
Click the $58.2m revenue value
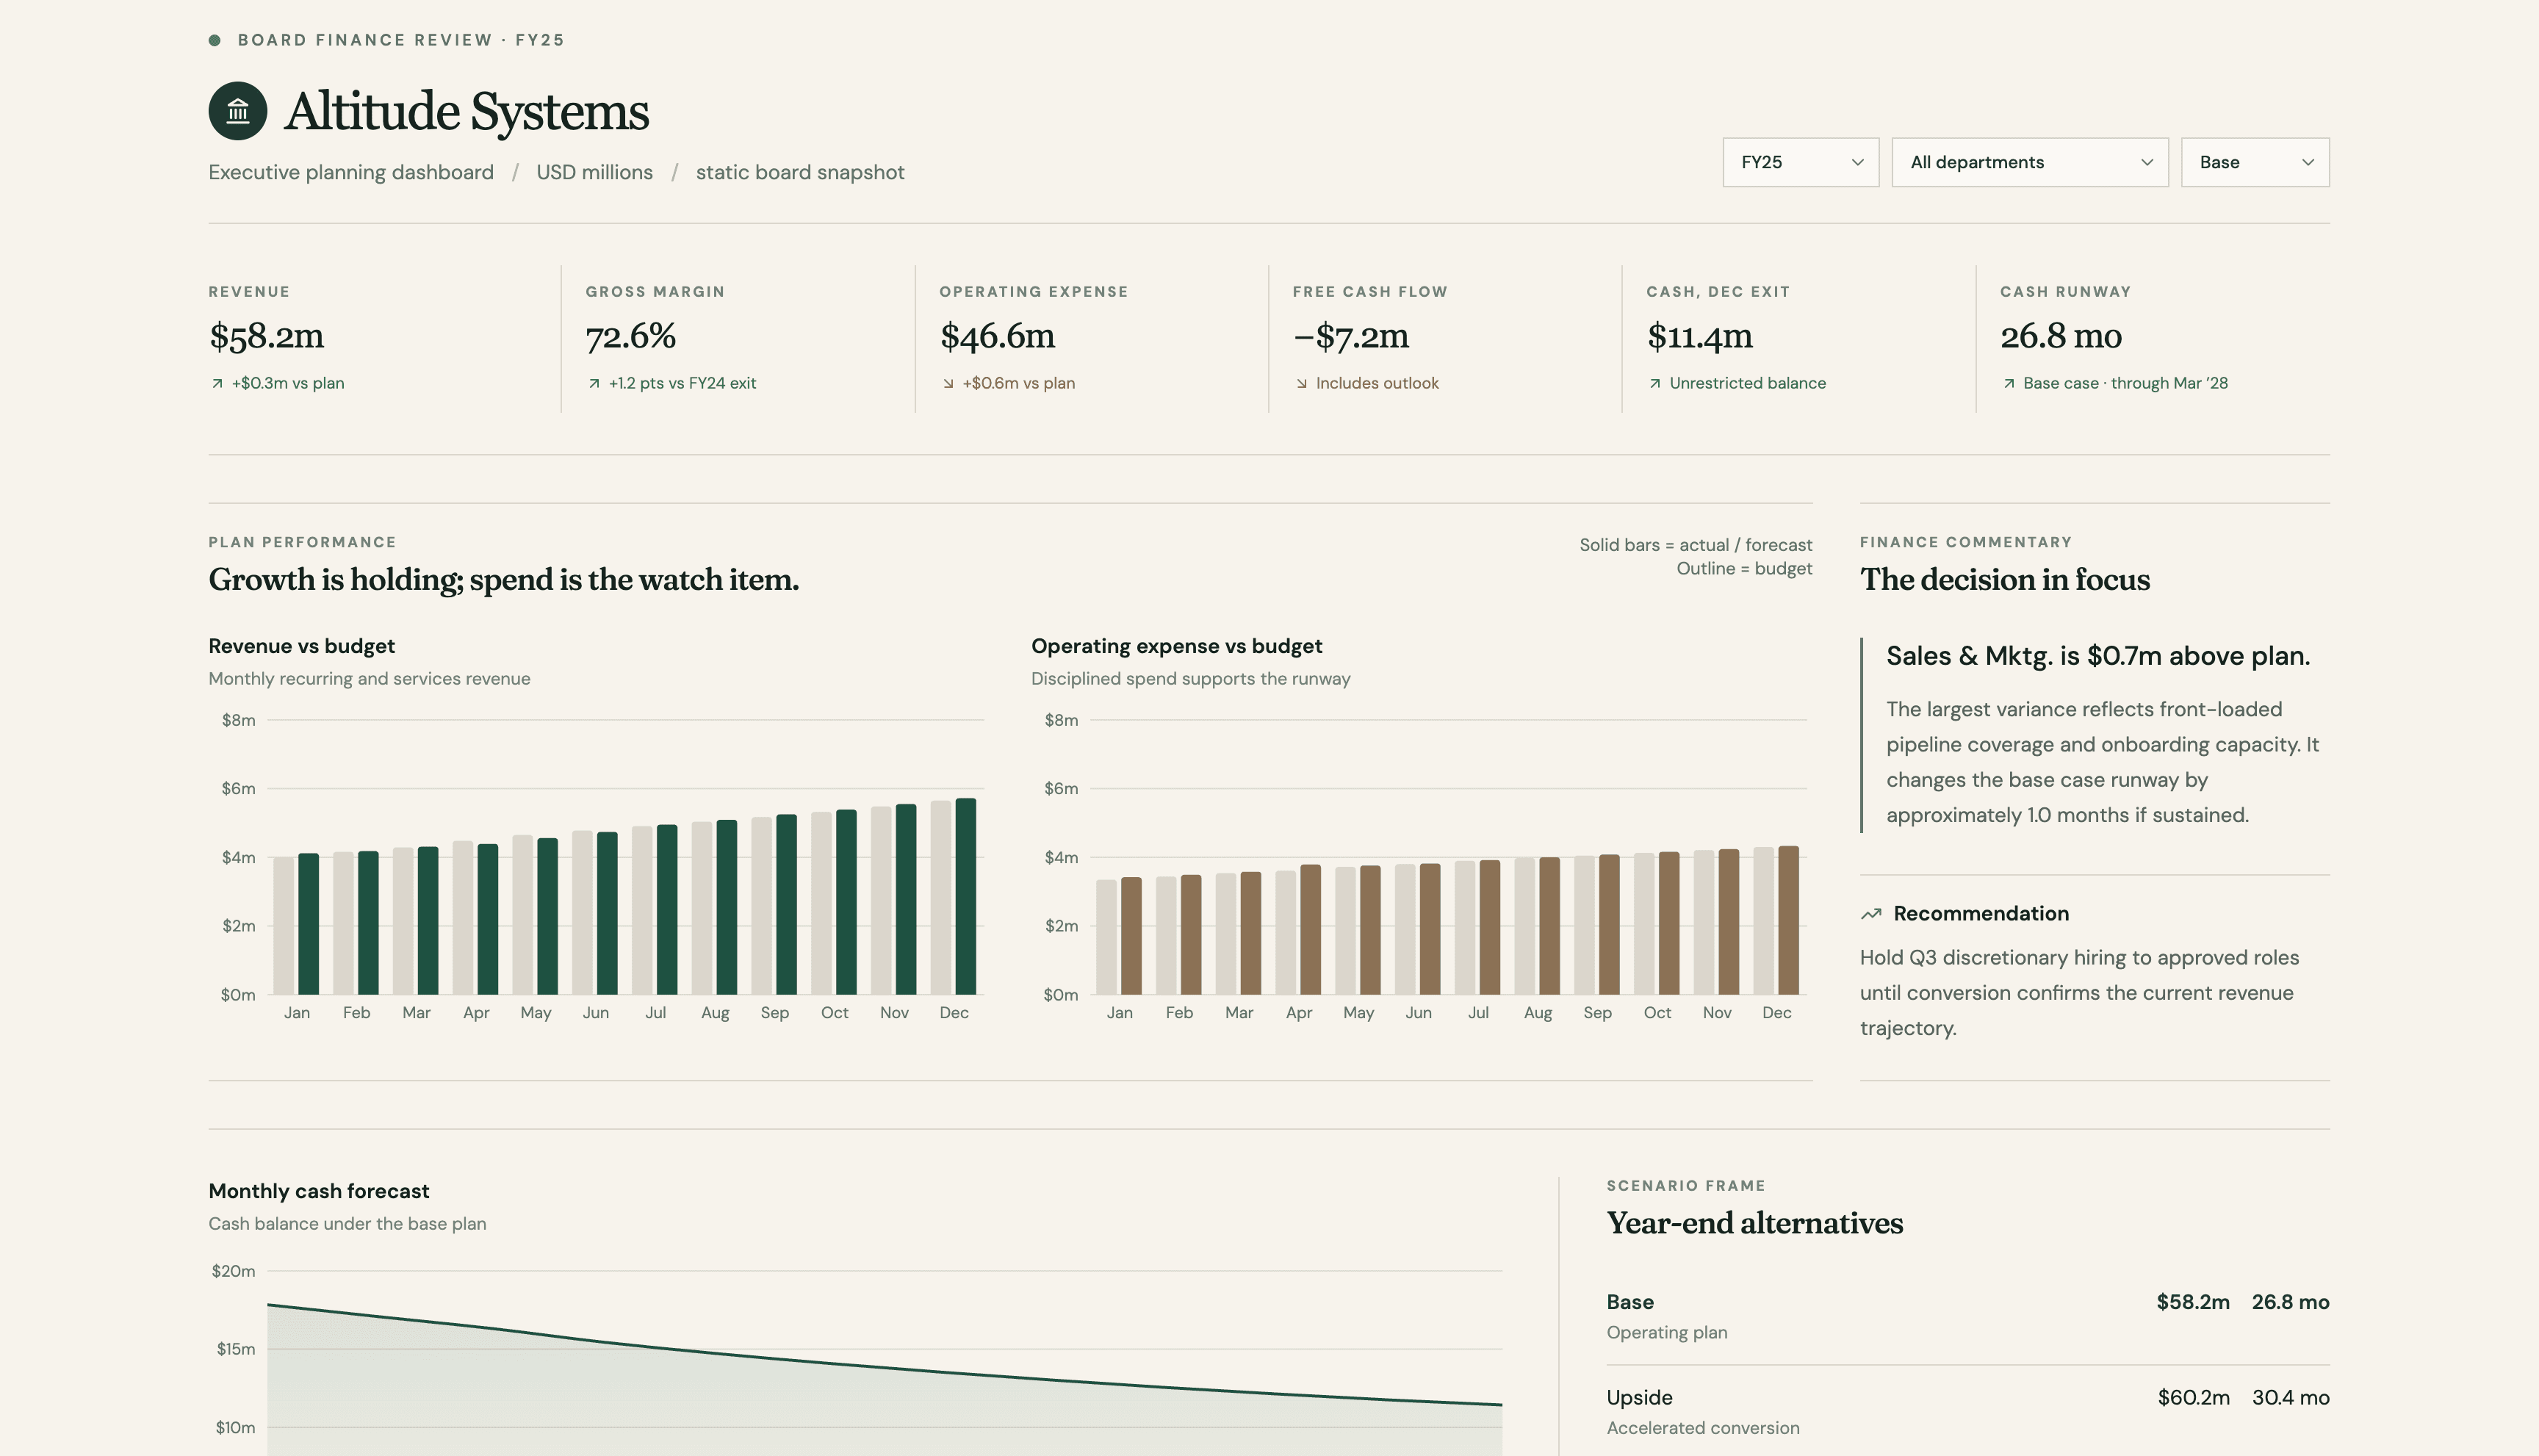pos(266,336)
